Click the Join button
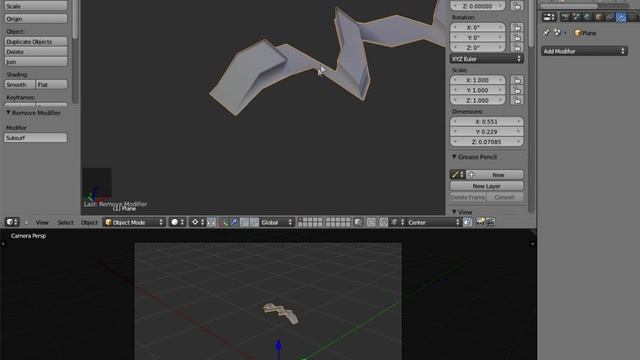This screenshot has width=640, height=360. pyautogui.click(x=36, y=62)
